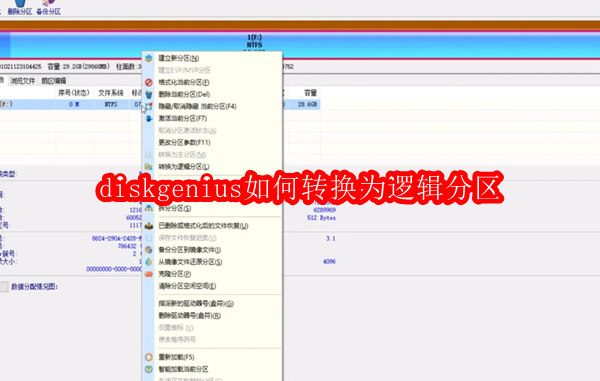This screenshot has width=600, height=381.
Task: Switch to the 浏览文件 tab
Action: coord(23,81)
